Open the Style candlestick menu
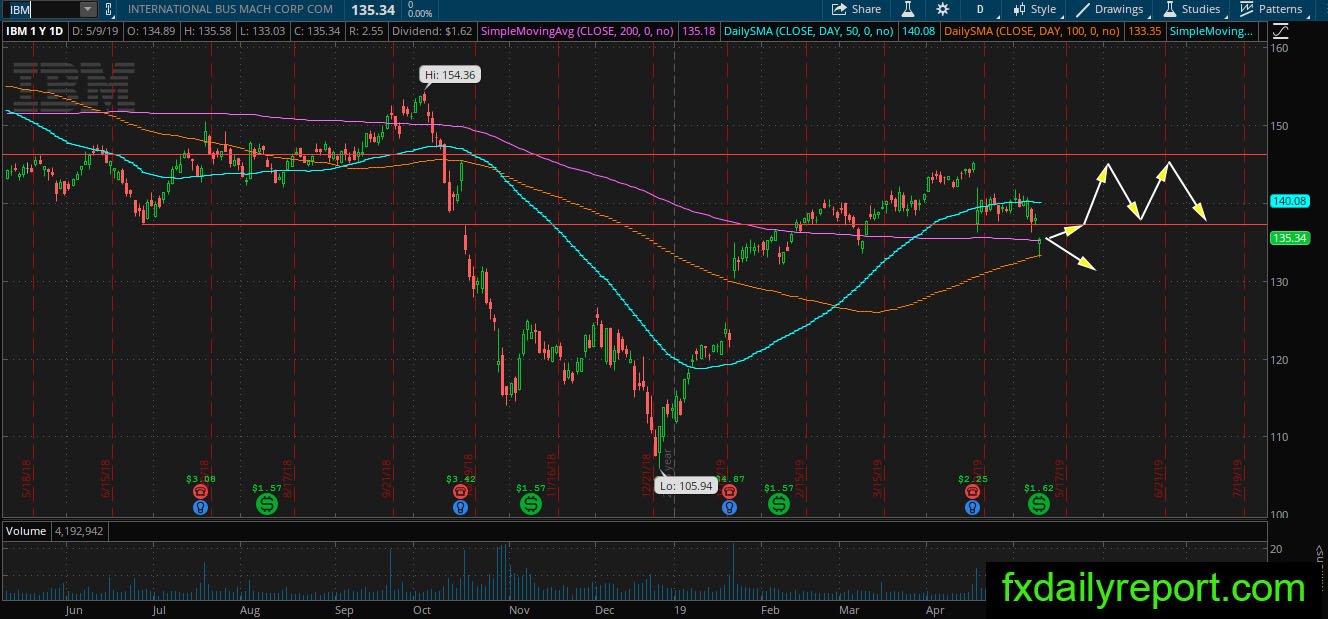The image size is (1328, 619). (1034, 9)
